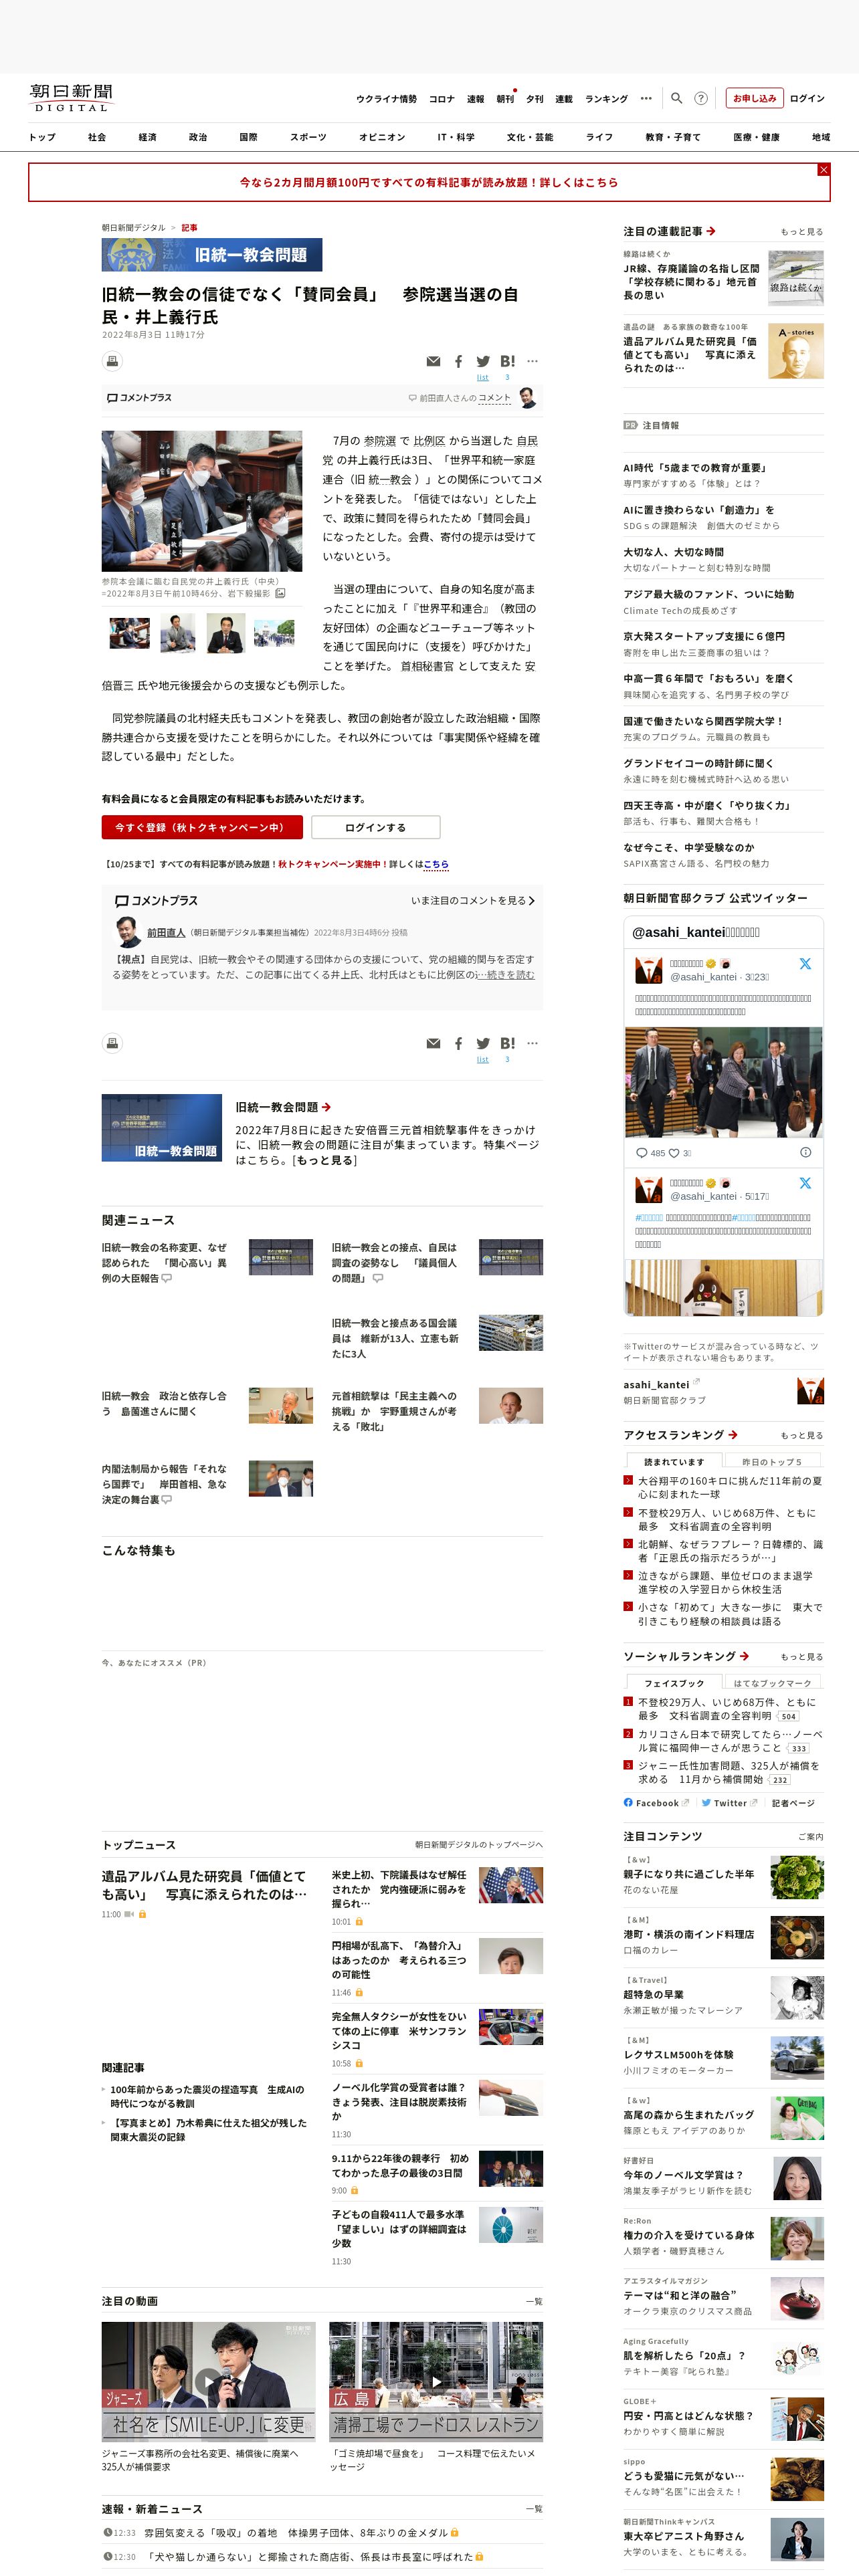Image resolution: width=859 pixels, height=2576 pixels.
Task: Select the フェイスブック ranking tab
Action: (x=674, y=1683)
